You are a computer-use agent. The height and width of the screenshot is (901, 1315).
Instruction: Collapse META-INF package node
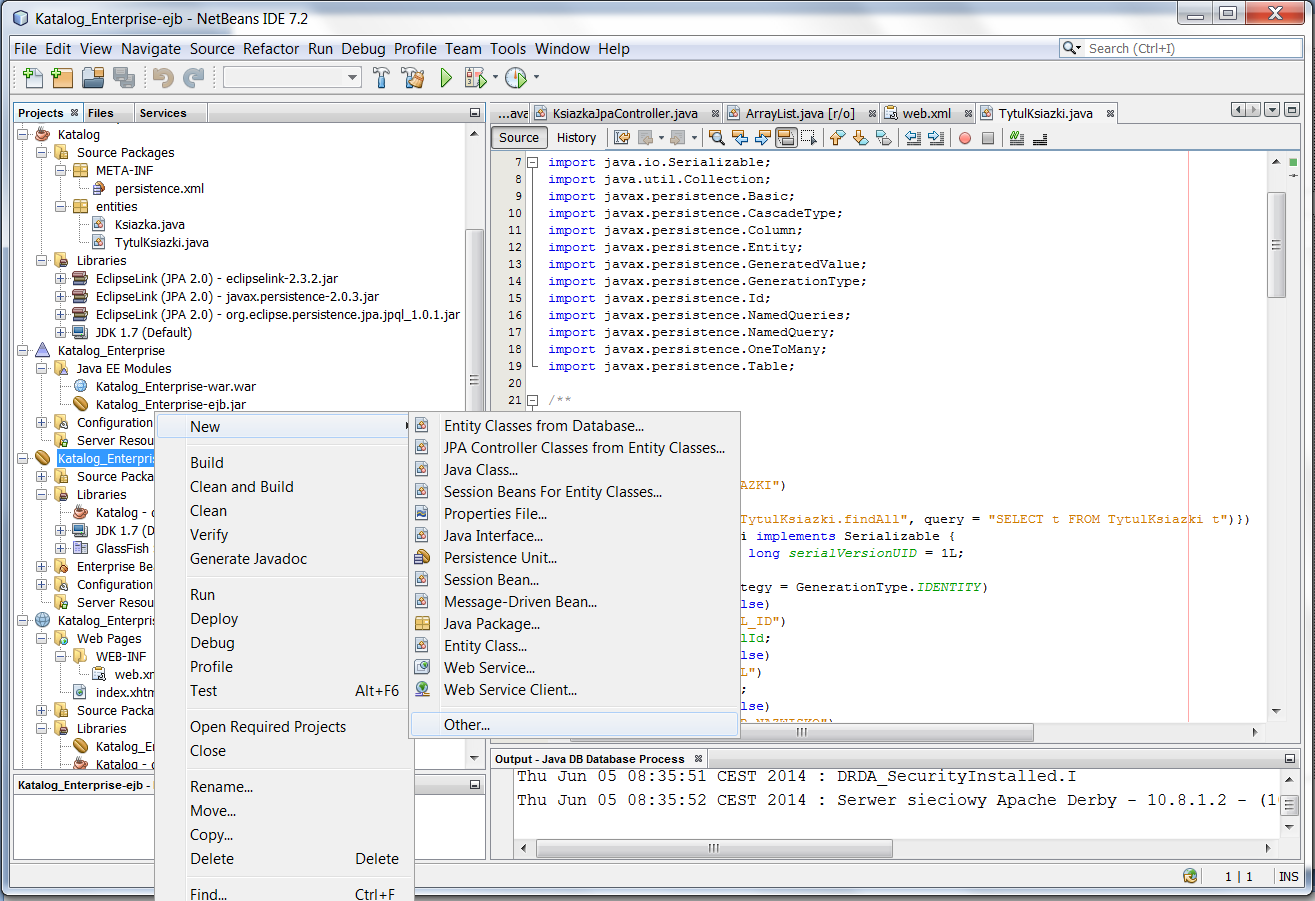click(x=62, y=170)
